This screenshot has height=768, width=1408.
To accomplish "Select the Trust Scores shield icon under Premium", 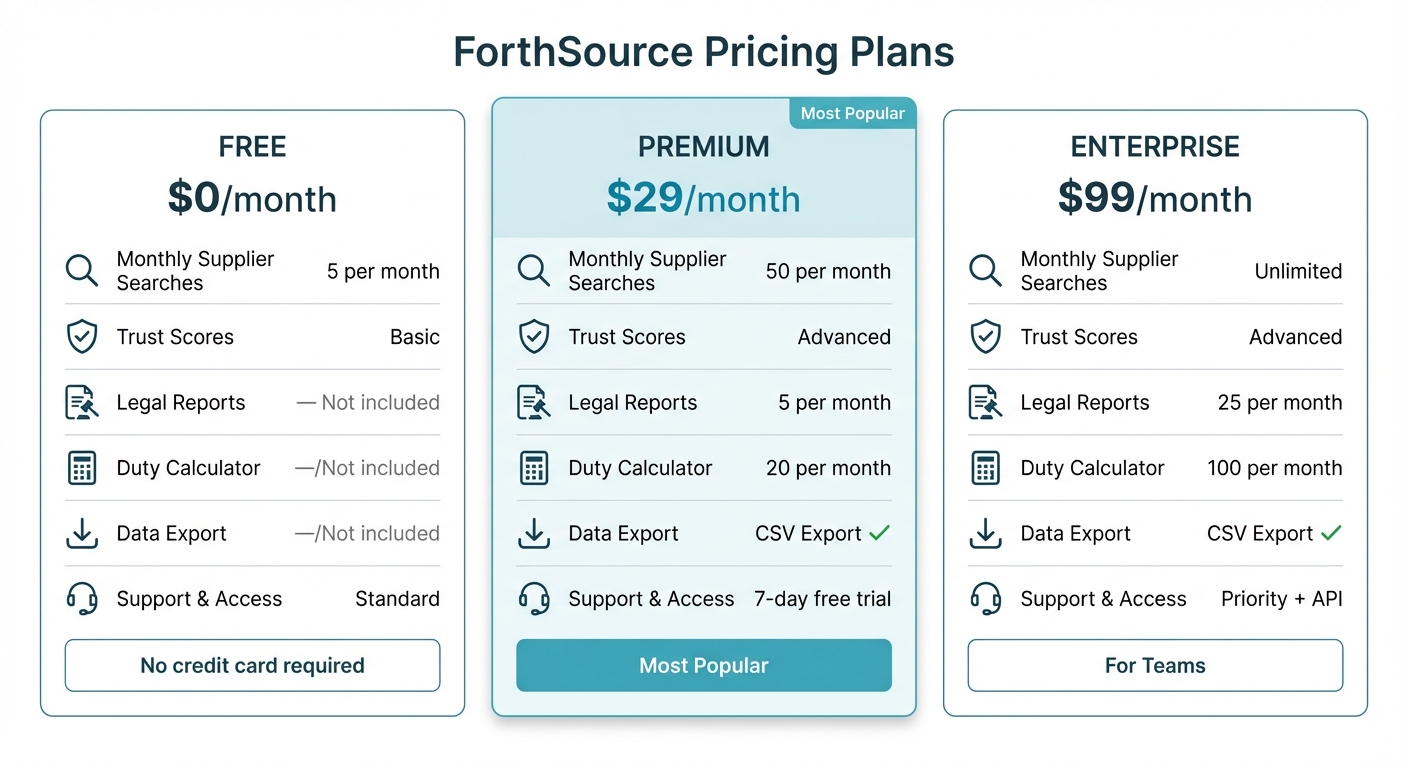I will (x=533, y=337).
